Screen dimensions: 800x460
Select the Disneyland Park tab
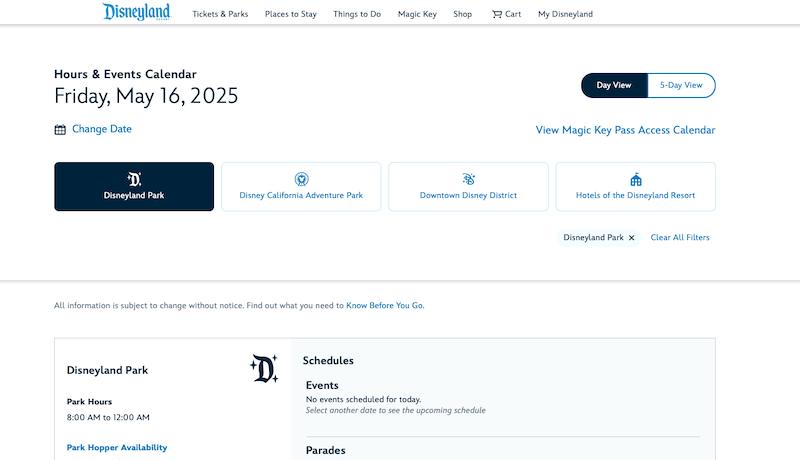tap(134, 187)
